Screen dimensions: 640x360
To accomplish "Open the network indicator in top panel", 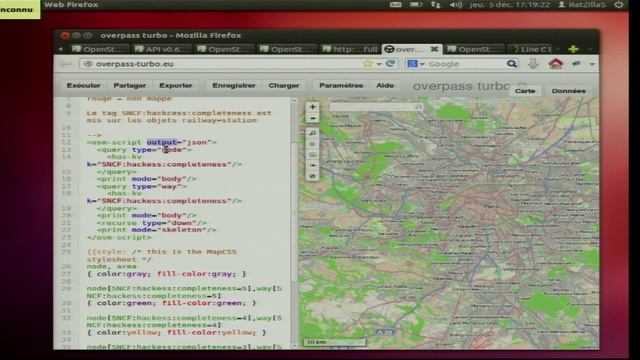I will coord(436,4).
